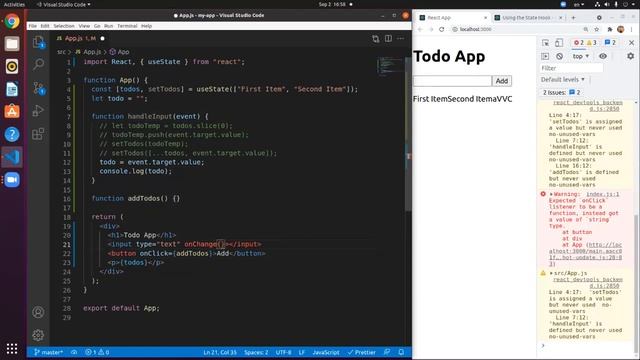Open the notifications bell in status bar
The height and width of the screenshot is (360, 640).
(x=401, y=352)
